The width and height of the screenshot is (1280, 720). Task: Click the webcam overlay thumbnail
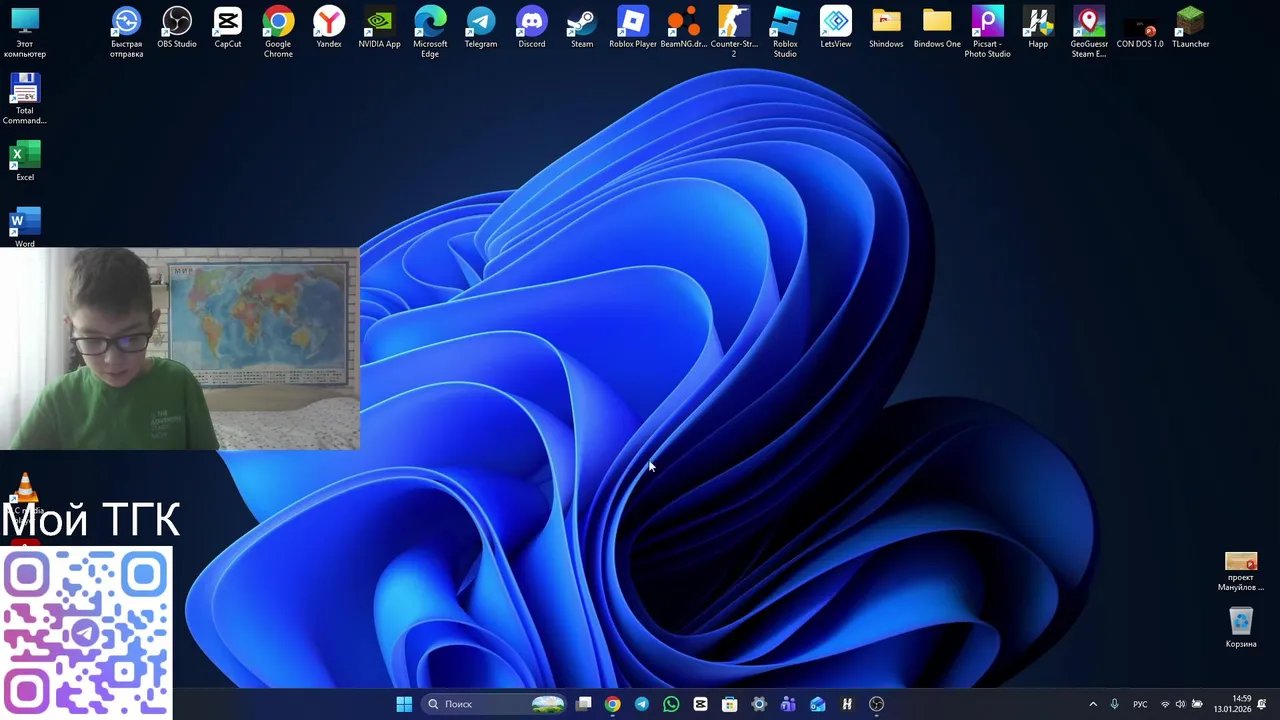pos(179,349)
